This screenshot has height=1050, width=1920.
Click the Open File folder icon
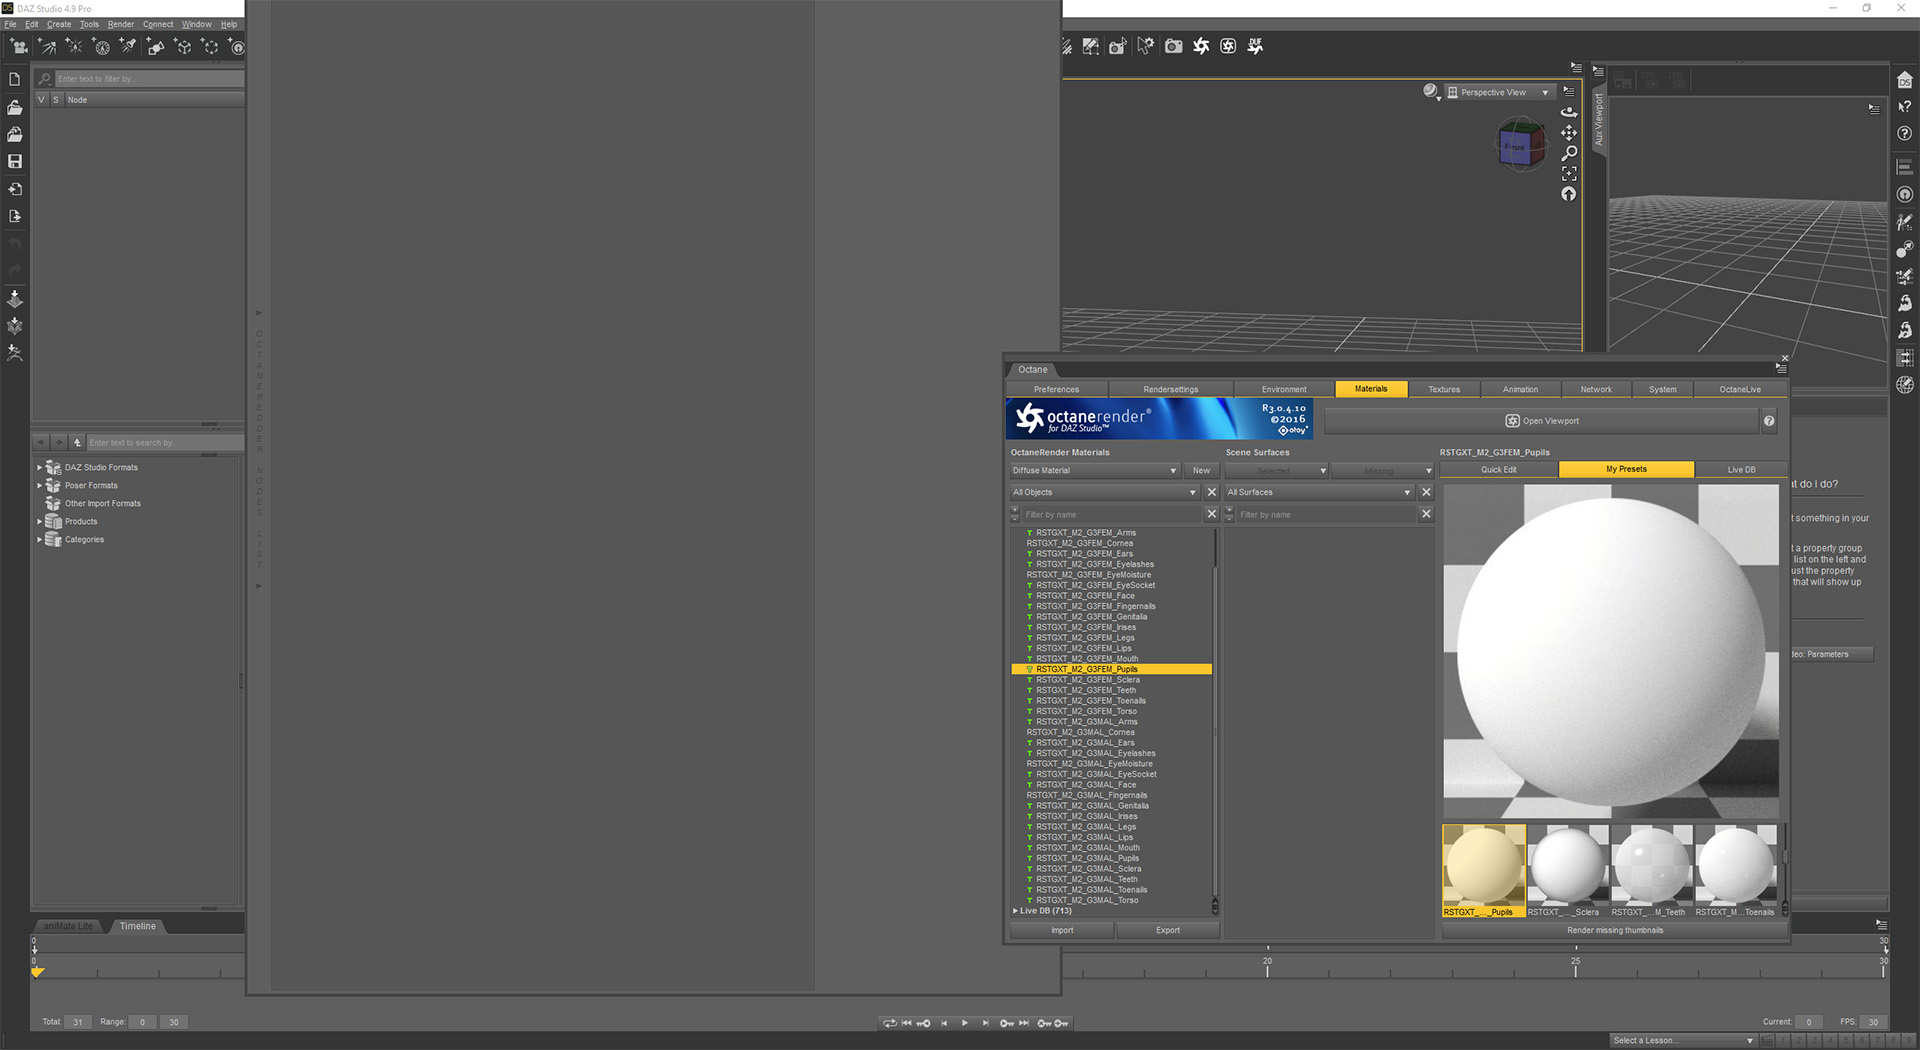point(15,107)
